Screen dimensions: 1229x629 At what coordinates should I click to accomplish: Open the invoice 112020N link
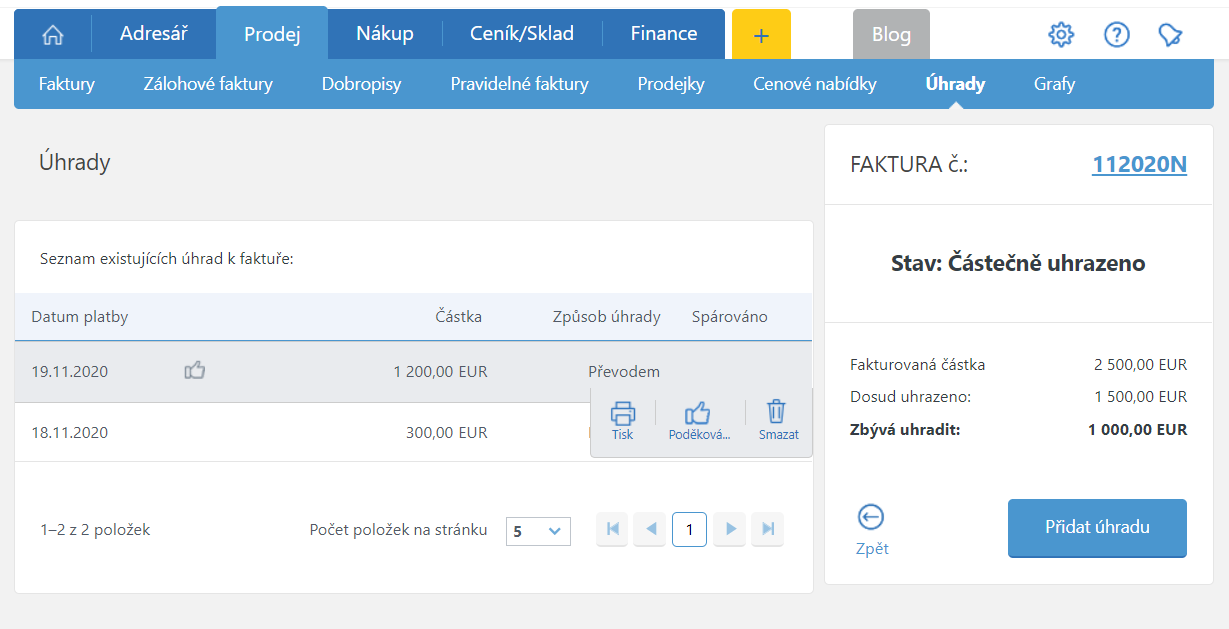click(x=1139, y=165)
